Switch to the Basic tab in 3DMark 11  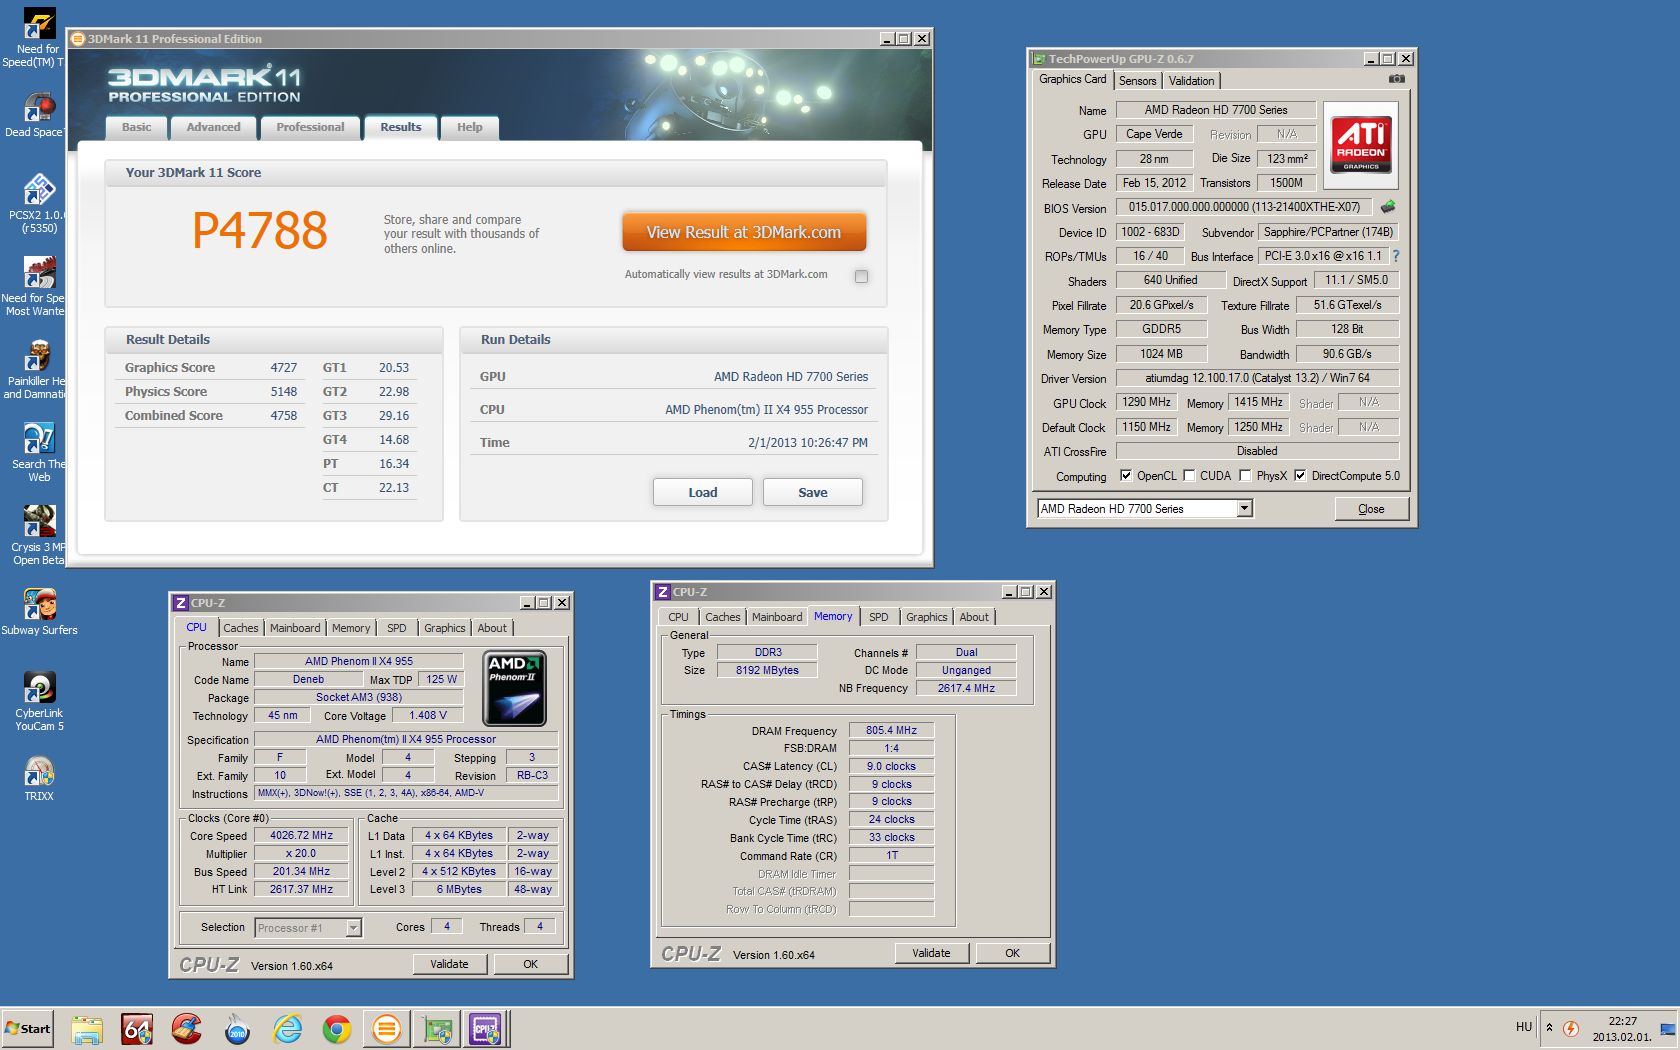pyautogui.click(x=137, y=127)
